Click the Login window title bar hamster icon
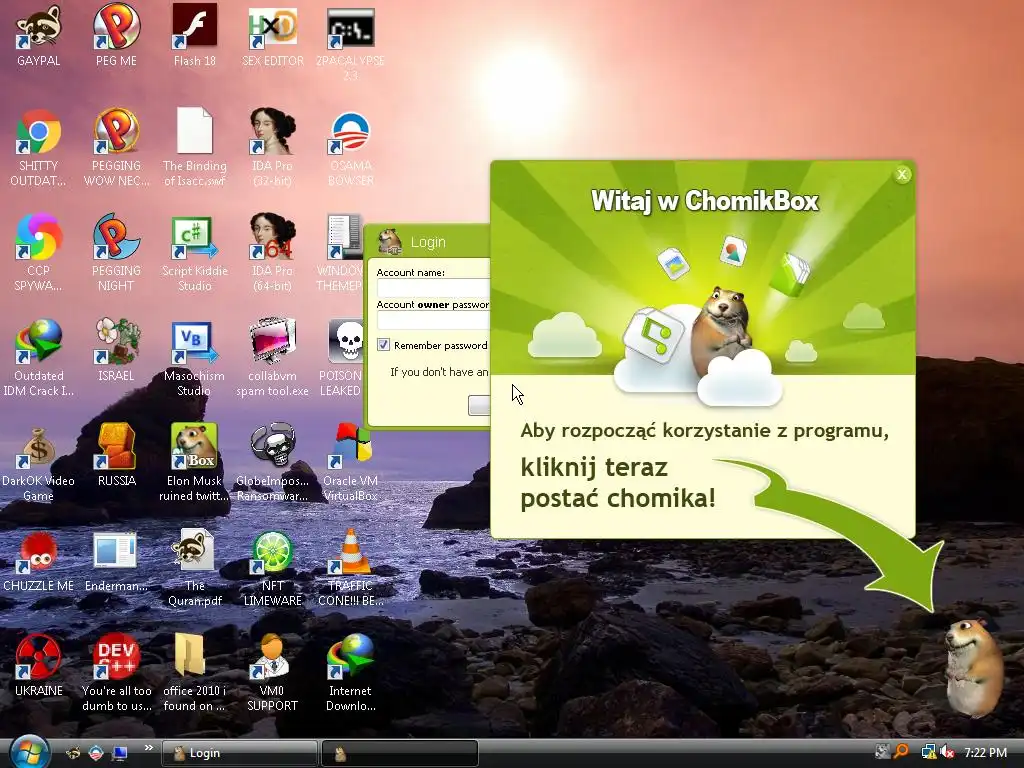Image resolution: width=1024 pixels, height=768 pixels. (x=390, y=242)
